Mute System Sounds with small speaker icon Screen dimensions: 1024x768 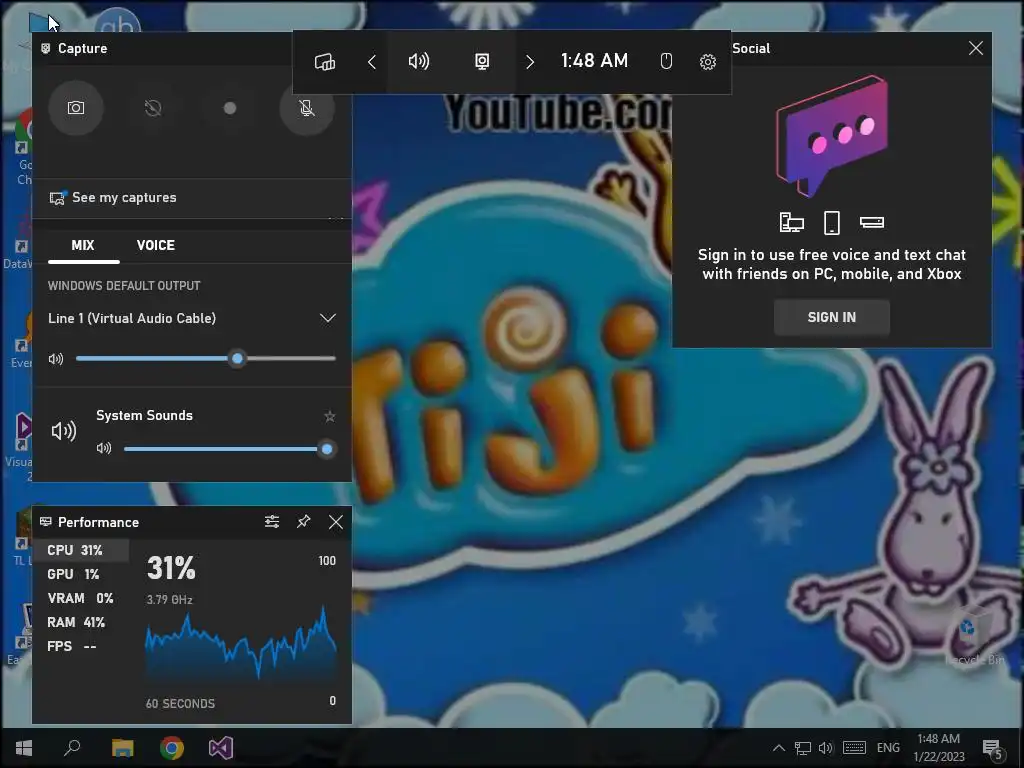104,448
